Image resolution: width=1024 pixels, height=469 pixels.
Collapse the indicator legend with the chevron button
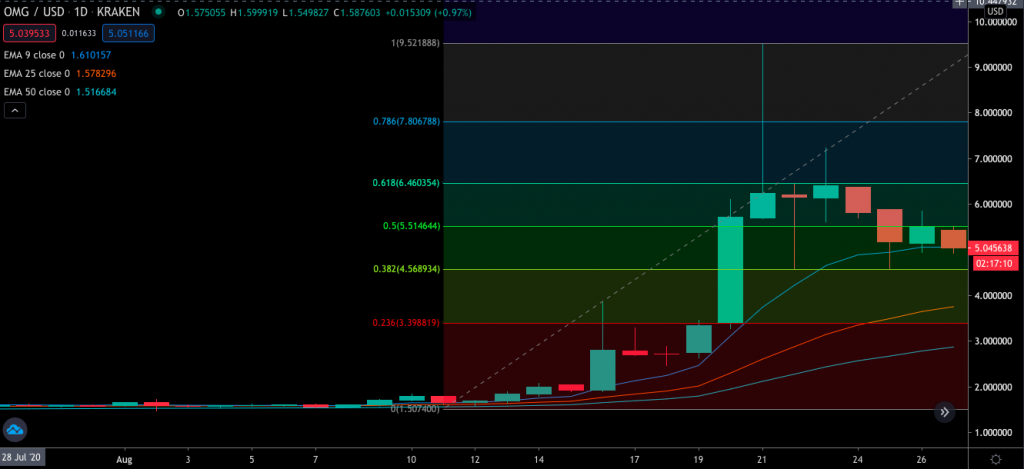[x=16, y=110]
